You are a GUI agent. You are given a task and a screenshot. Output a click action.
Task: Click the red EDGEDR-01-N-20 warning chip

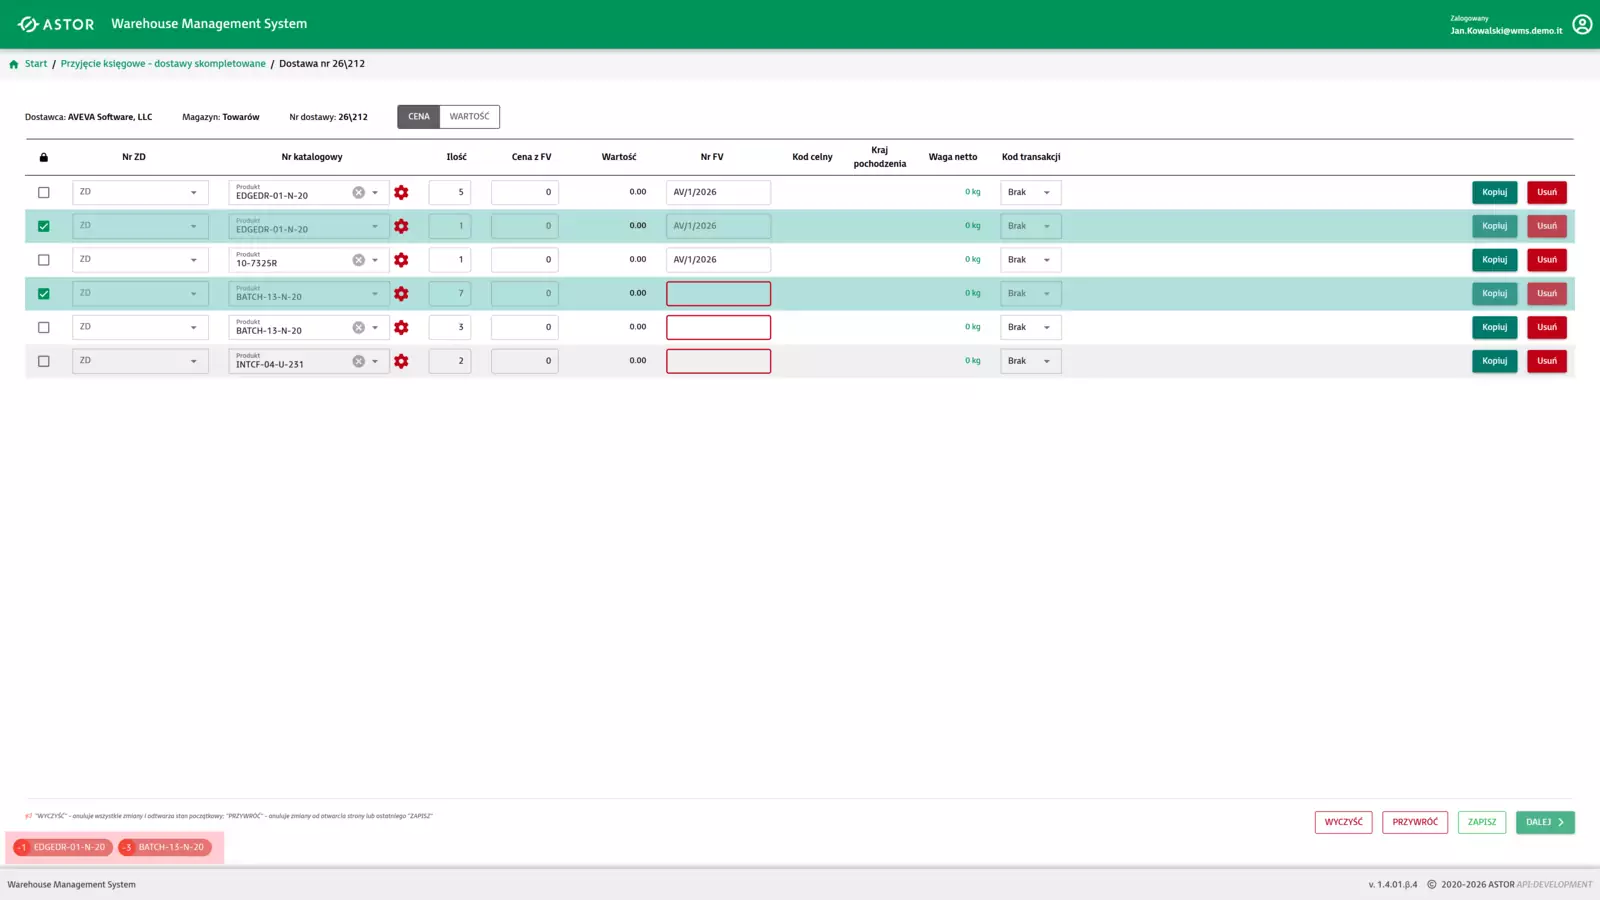pyautogui.click(x=63, y=847)
